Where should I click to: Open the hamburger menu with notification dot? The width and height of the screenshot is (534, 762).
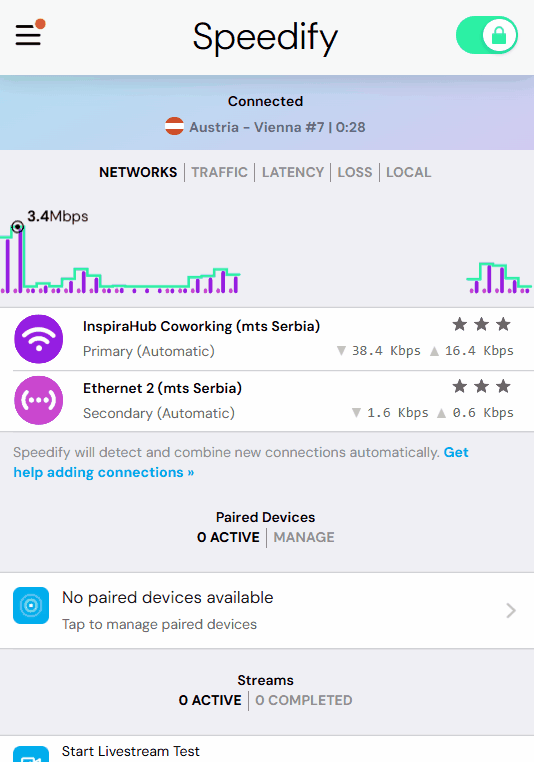(x=30, y=34)
